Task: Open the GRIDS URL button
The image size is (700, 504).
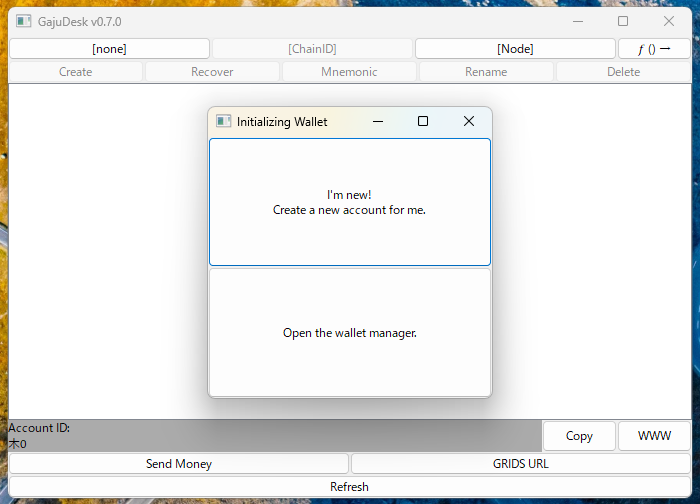Action: pos(521,464)
